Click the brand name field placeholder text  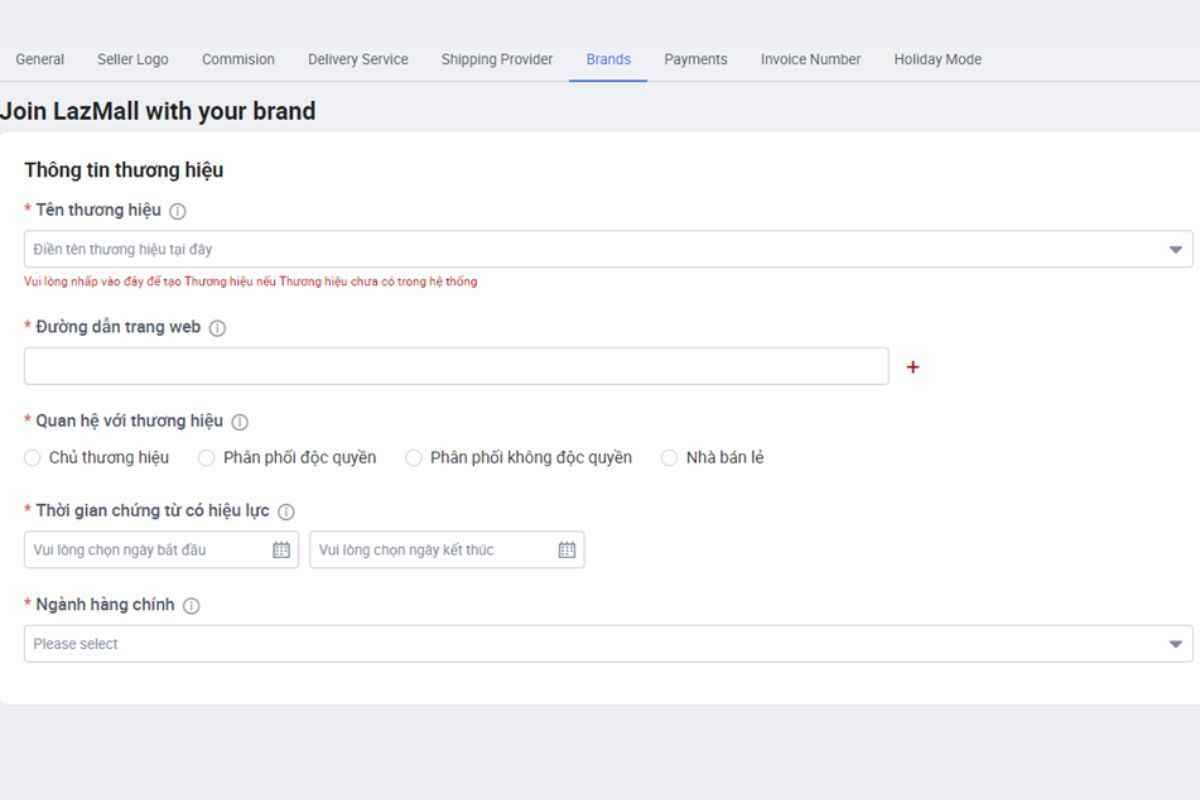pyautogui.click(x=123, y=250)
